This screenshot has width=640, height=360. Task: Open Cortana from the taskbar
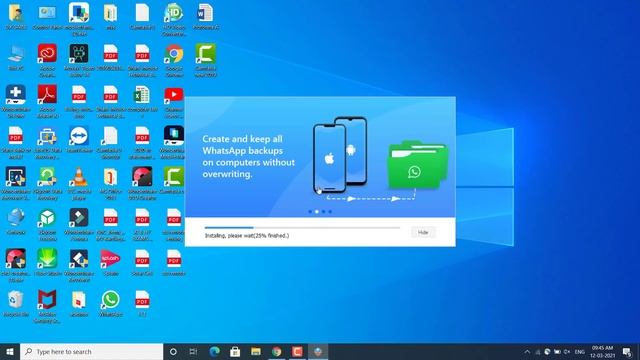[173, 351]
